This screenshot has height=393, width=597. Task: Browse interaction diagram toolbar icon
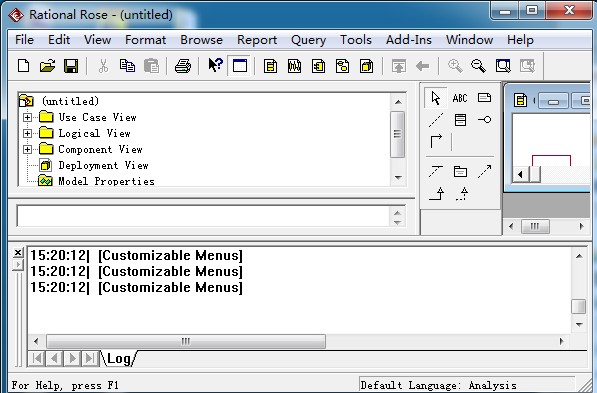click(x=294, y=66)
